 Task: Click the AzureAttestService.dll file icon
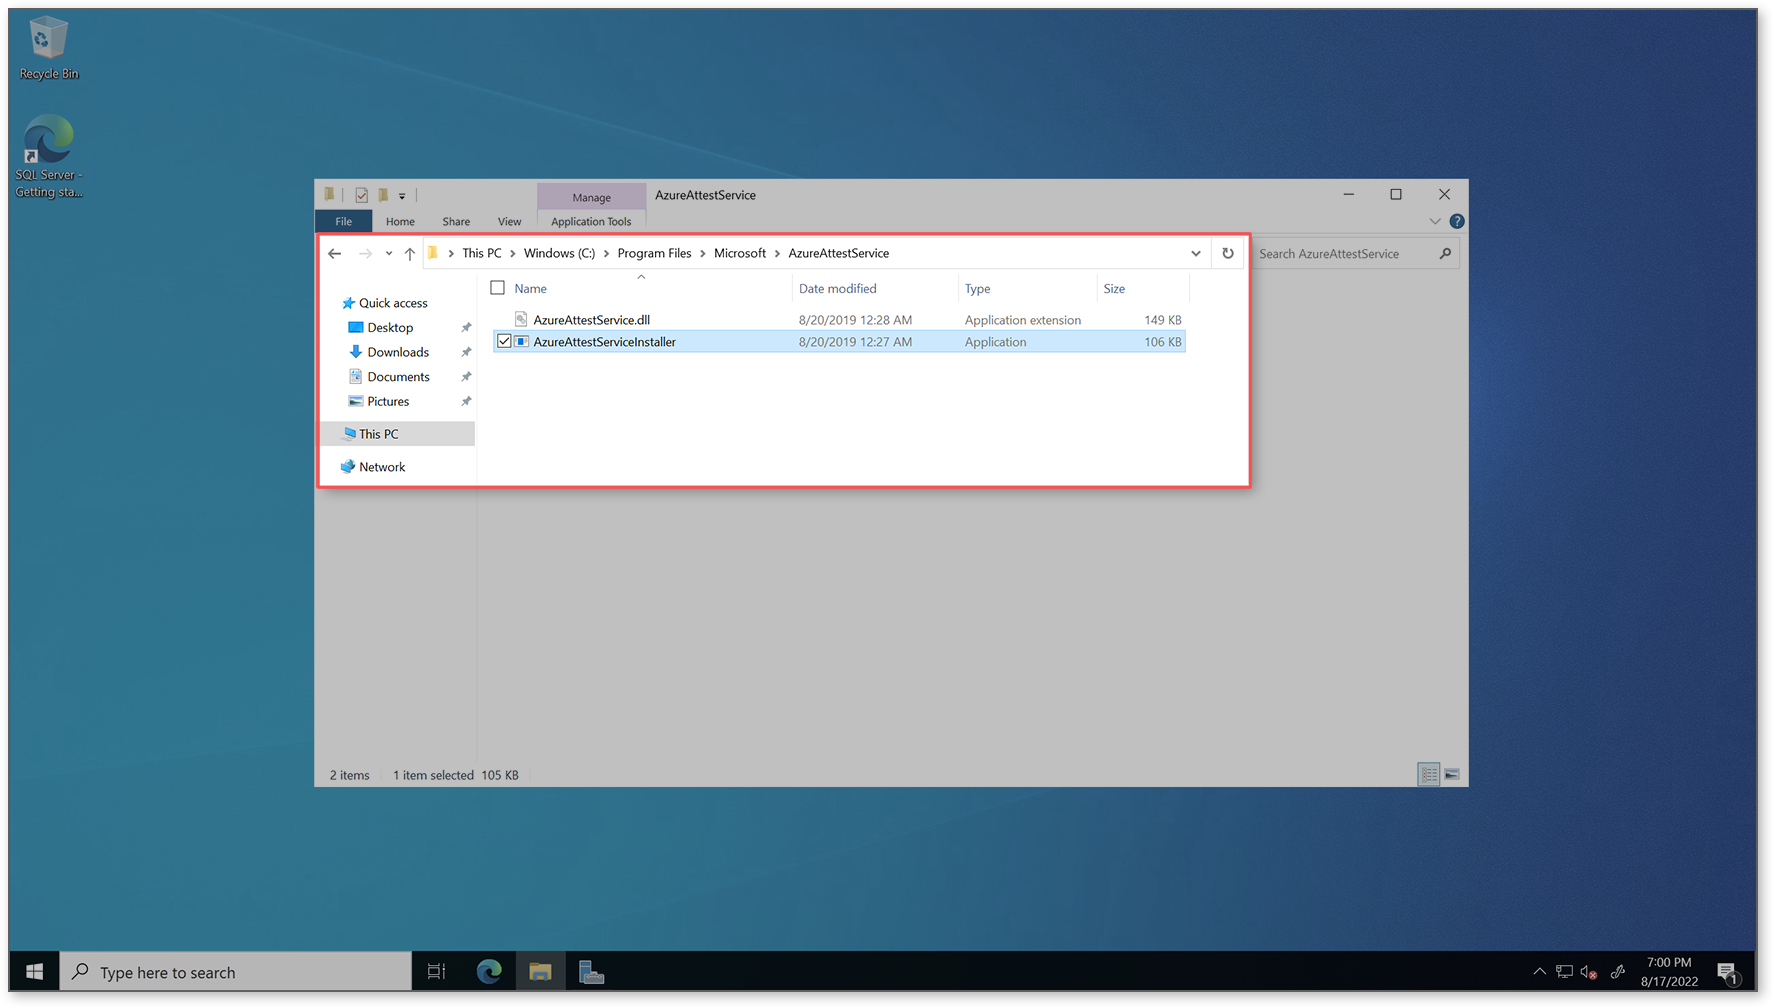[x=521, y=319]
